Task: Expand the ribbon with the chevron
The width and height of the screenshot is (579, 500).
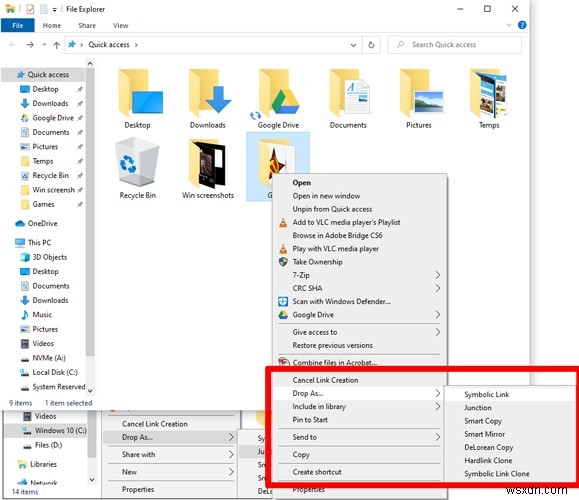Action: (x=509, y=25)
